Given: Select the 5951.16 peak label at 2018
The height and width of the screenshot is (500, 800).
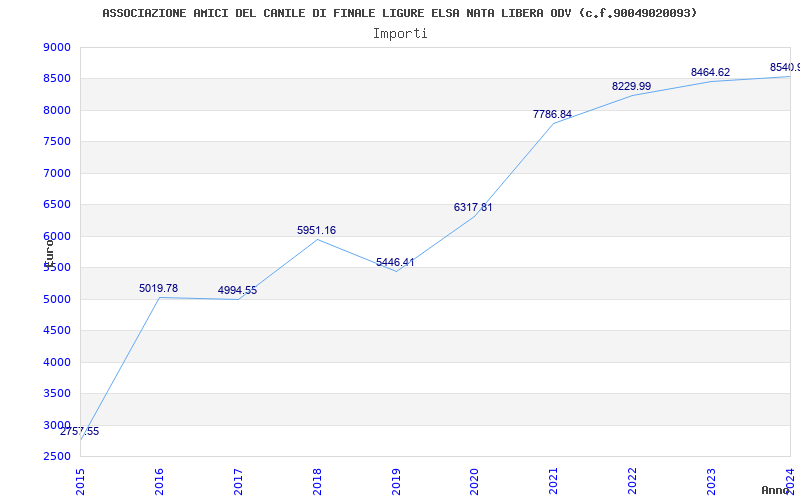Looking at the screenshot, I should coord(316,230).
